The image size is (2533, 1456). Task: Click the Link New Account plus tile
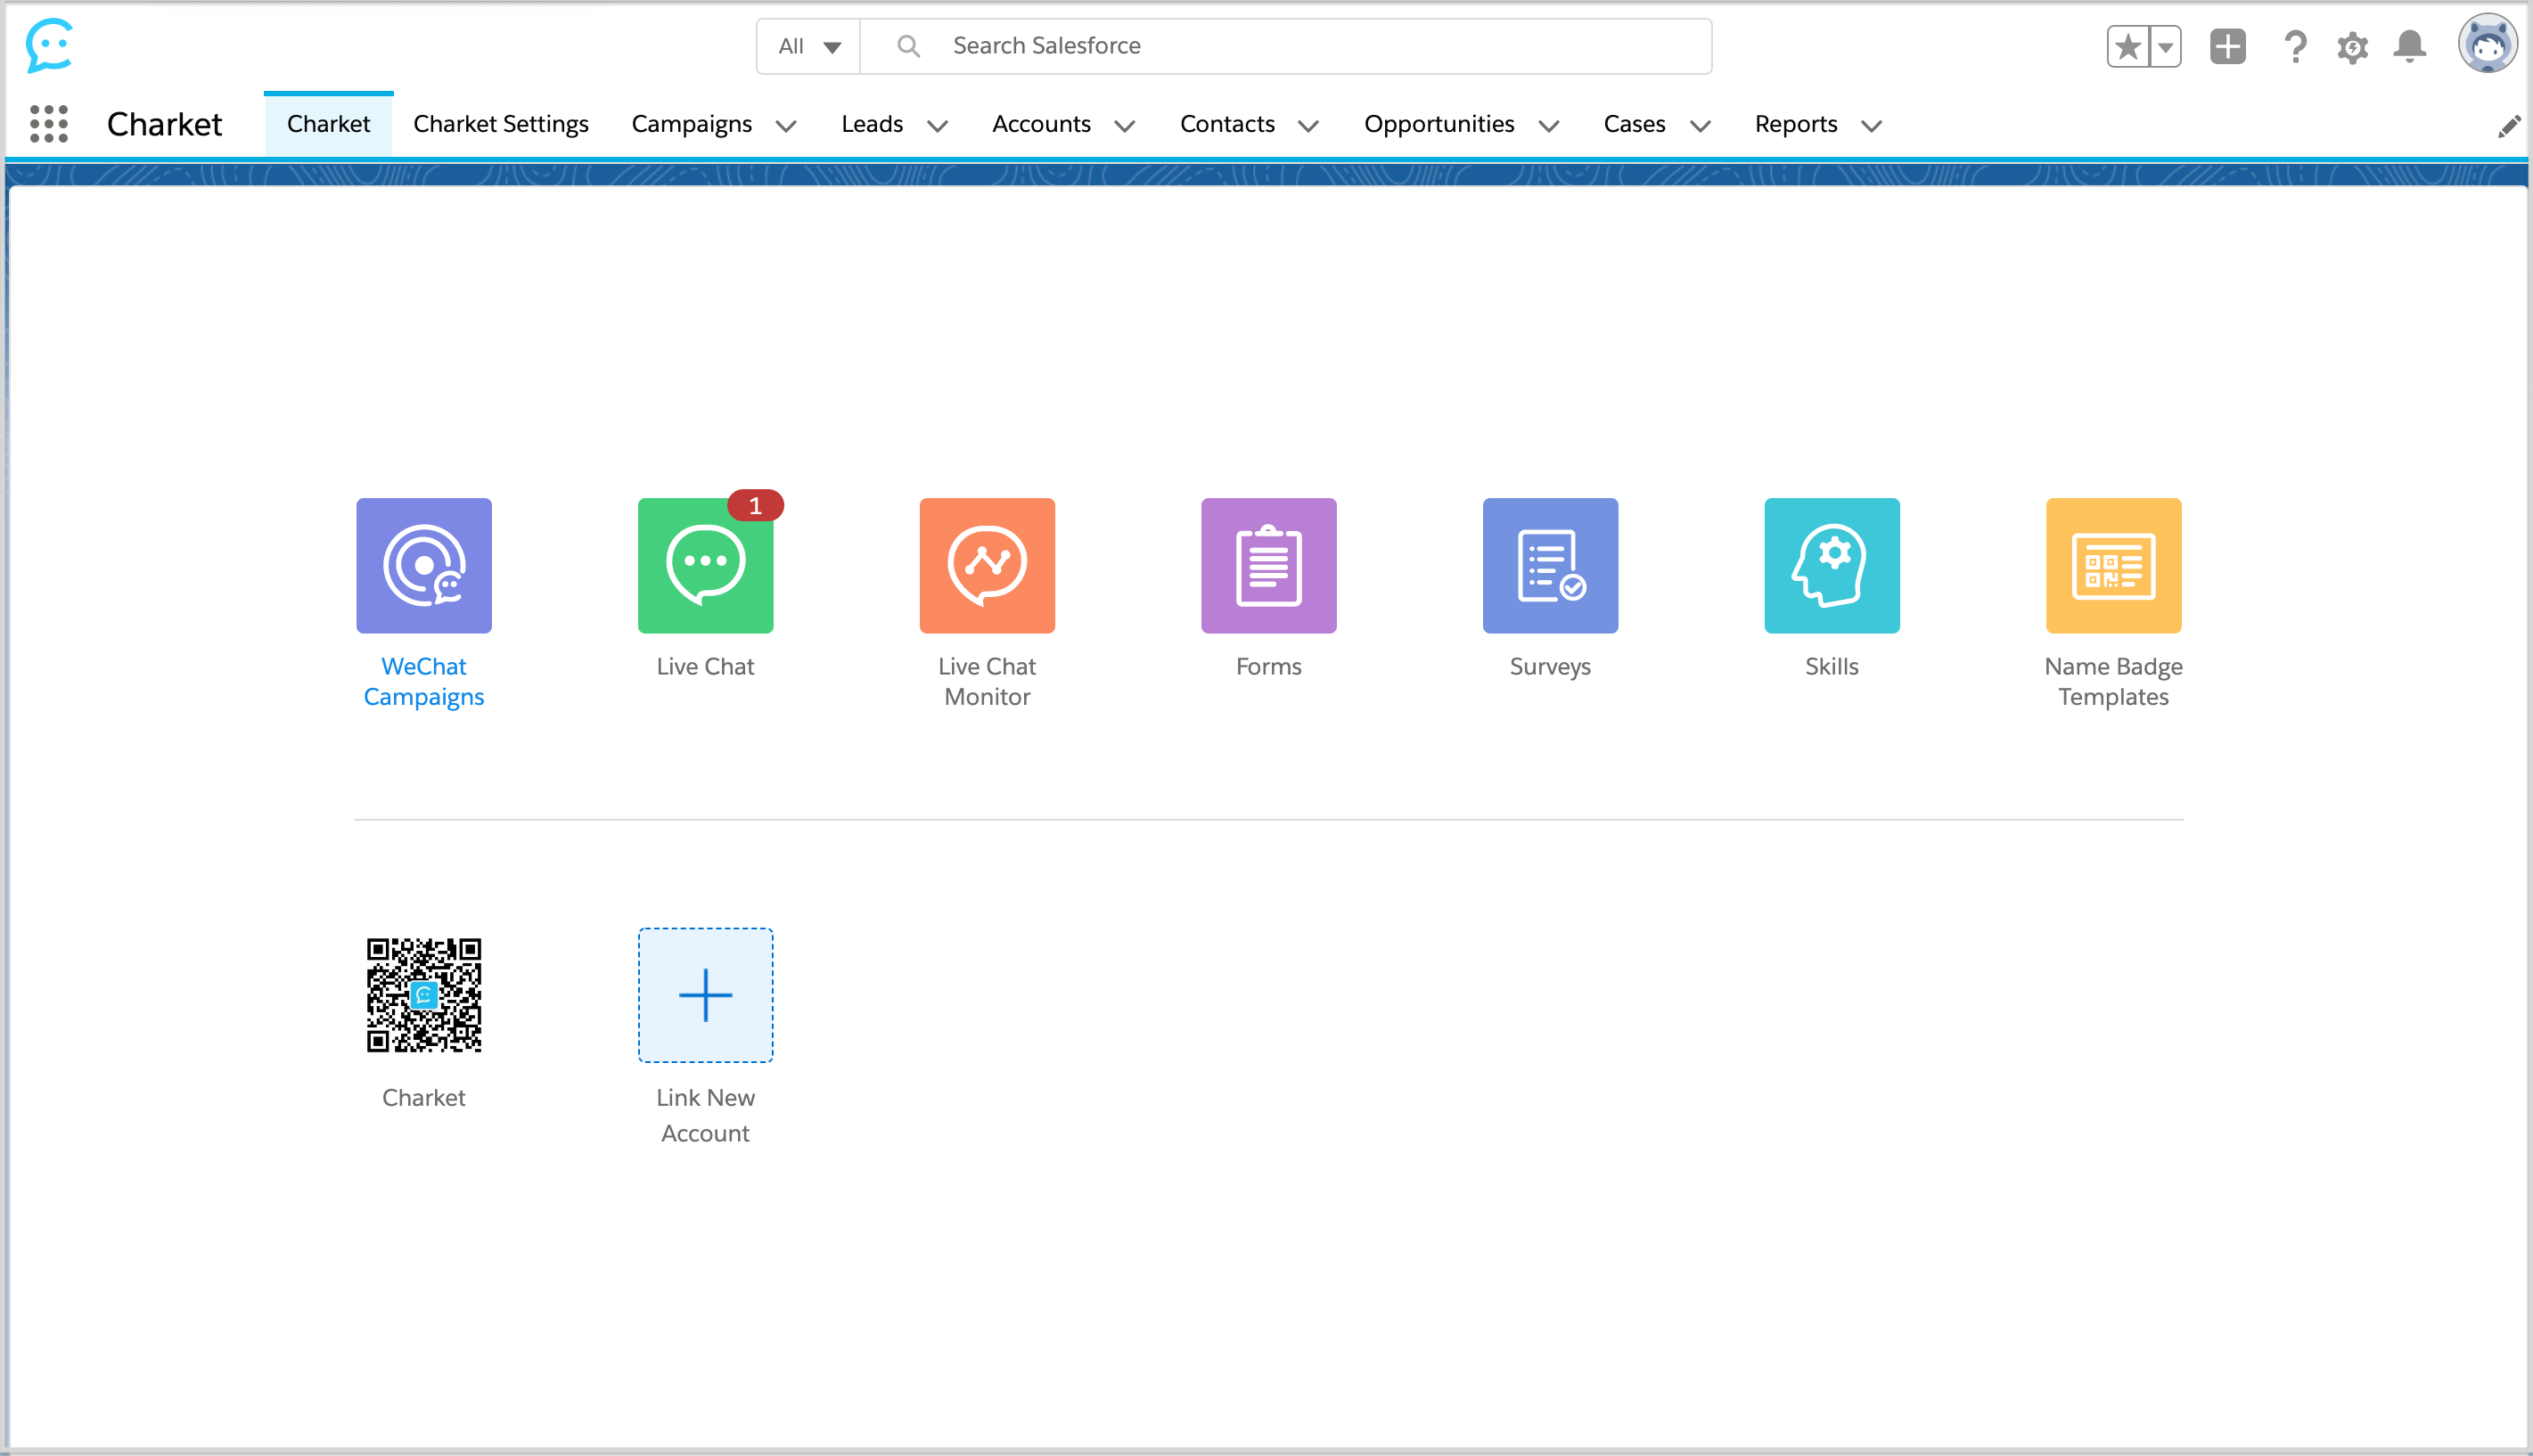[705, 995]
